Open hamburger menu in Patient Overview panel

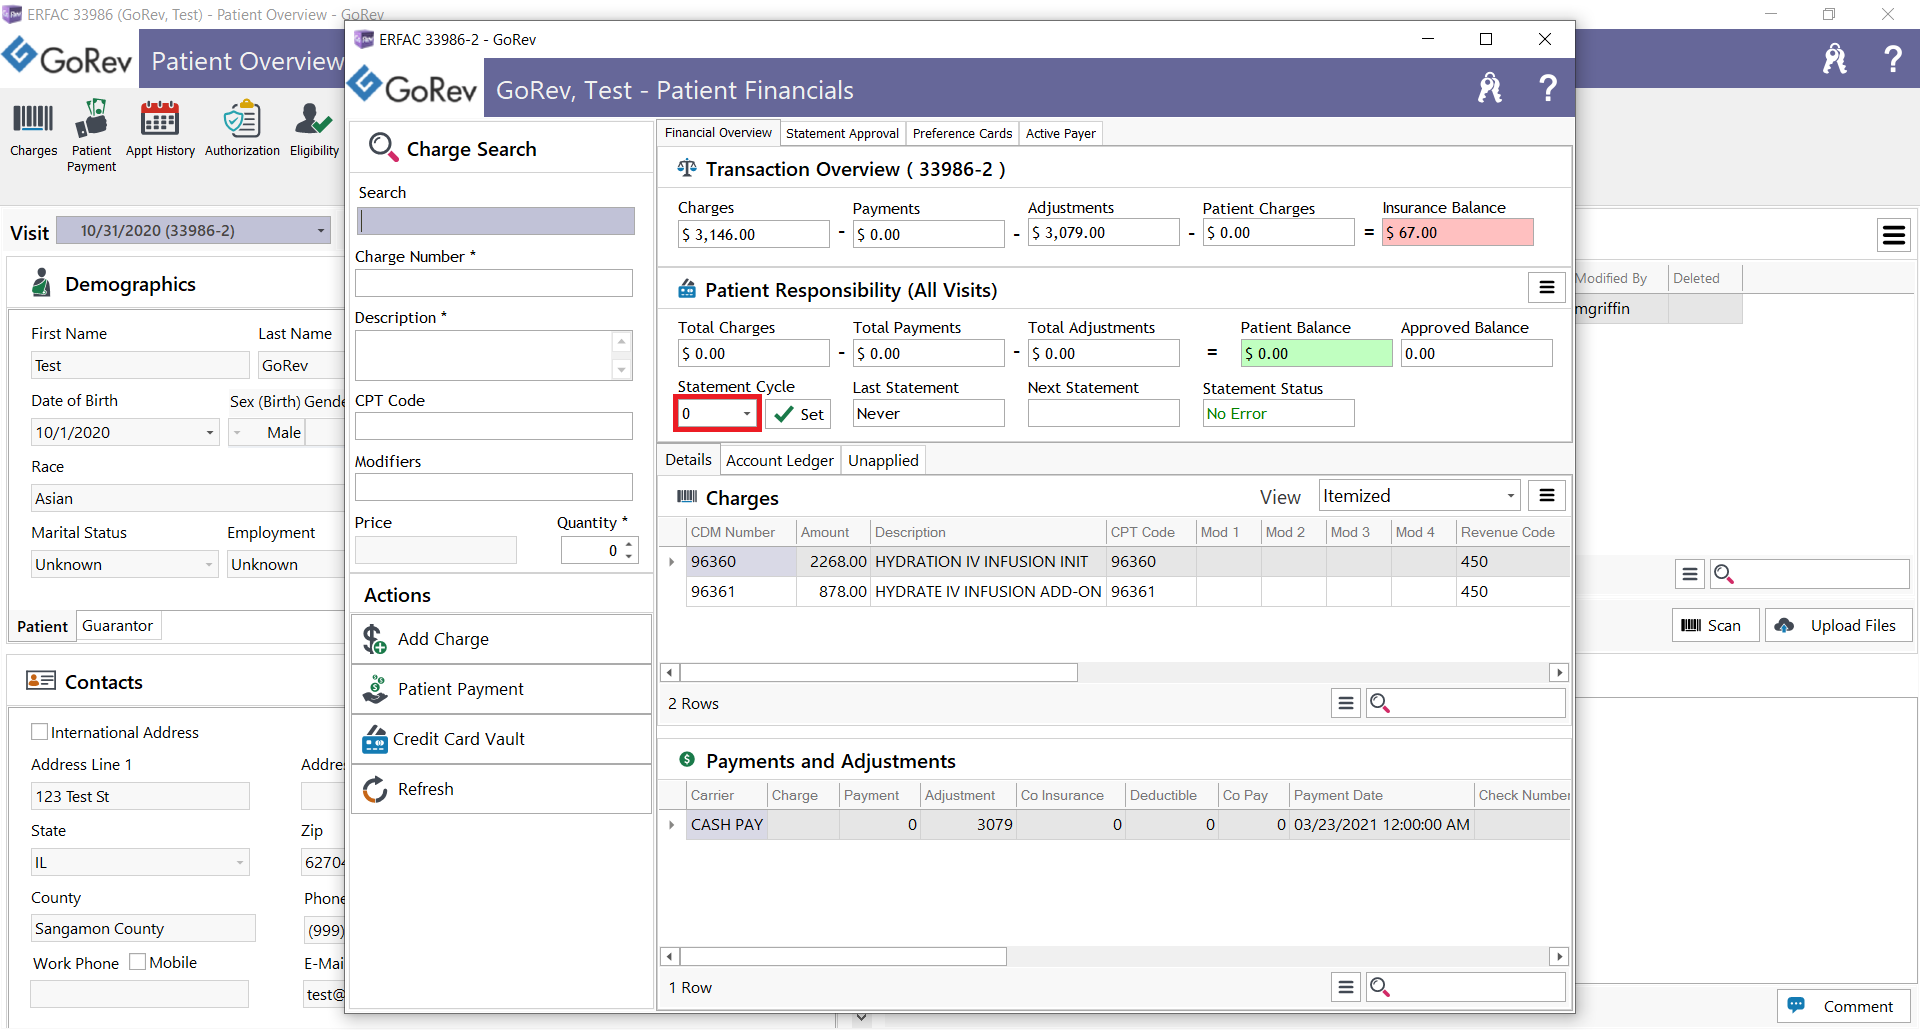pyautogui.click(x=1893, y=235)
